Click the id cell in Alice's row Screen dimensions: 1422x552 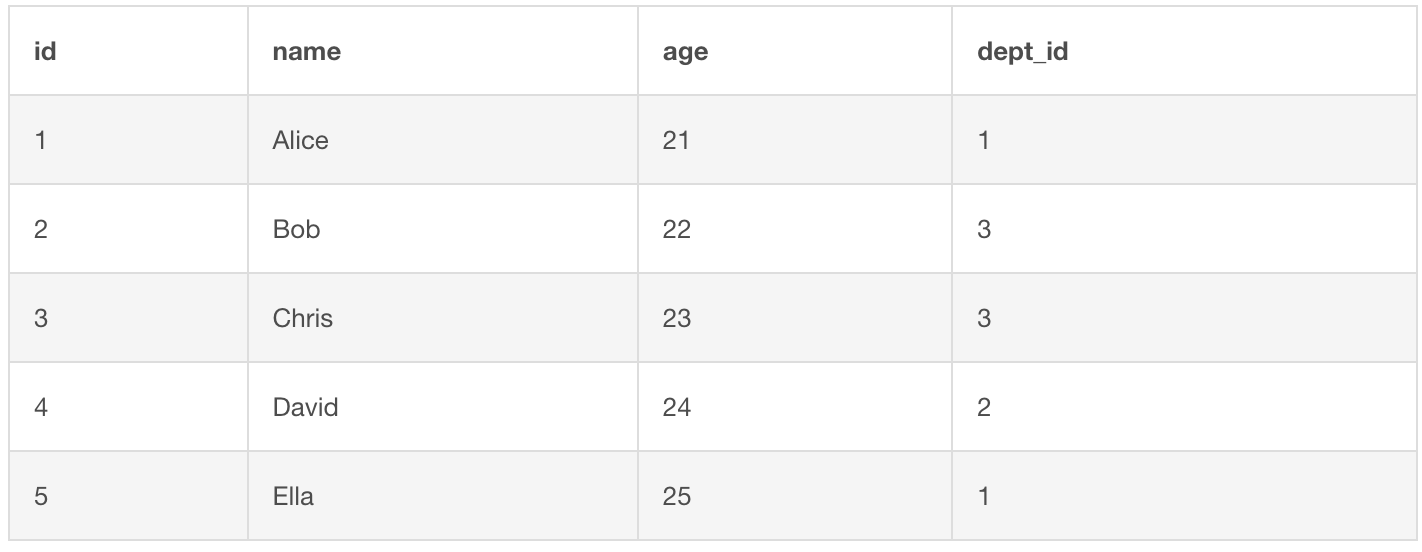(41, 141)
